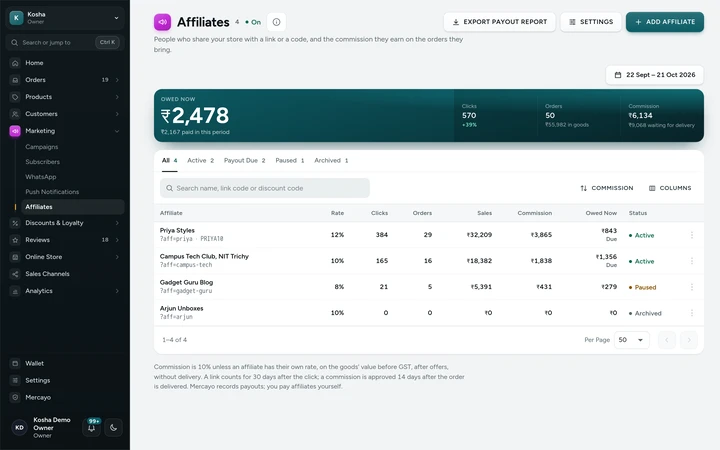Click the Marketing megaphone icon in sidebar
This screenshot has height=450, width=720.
[15, 131]
